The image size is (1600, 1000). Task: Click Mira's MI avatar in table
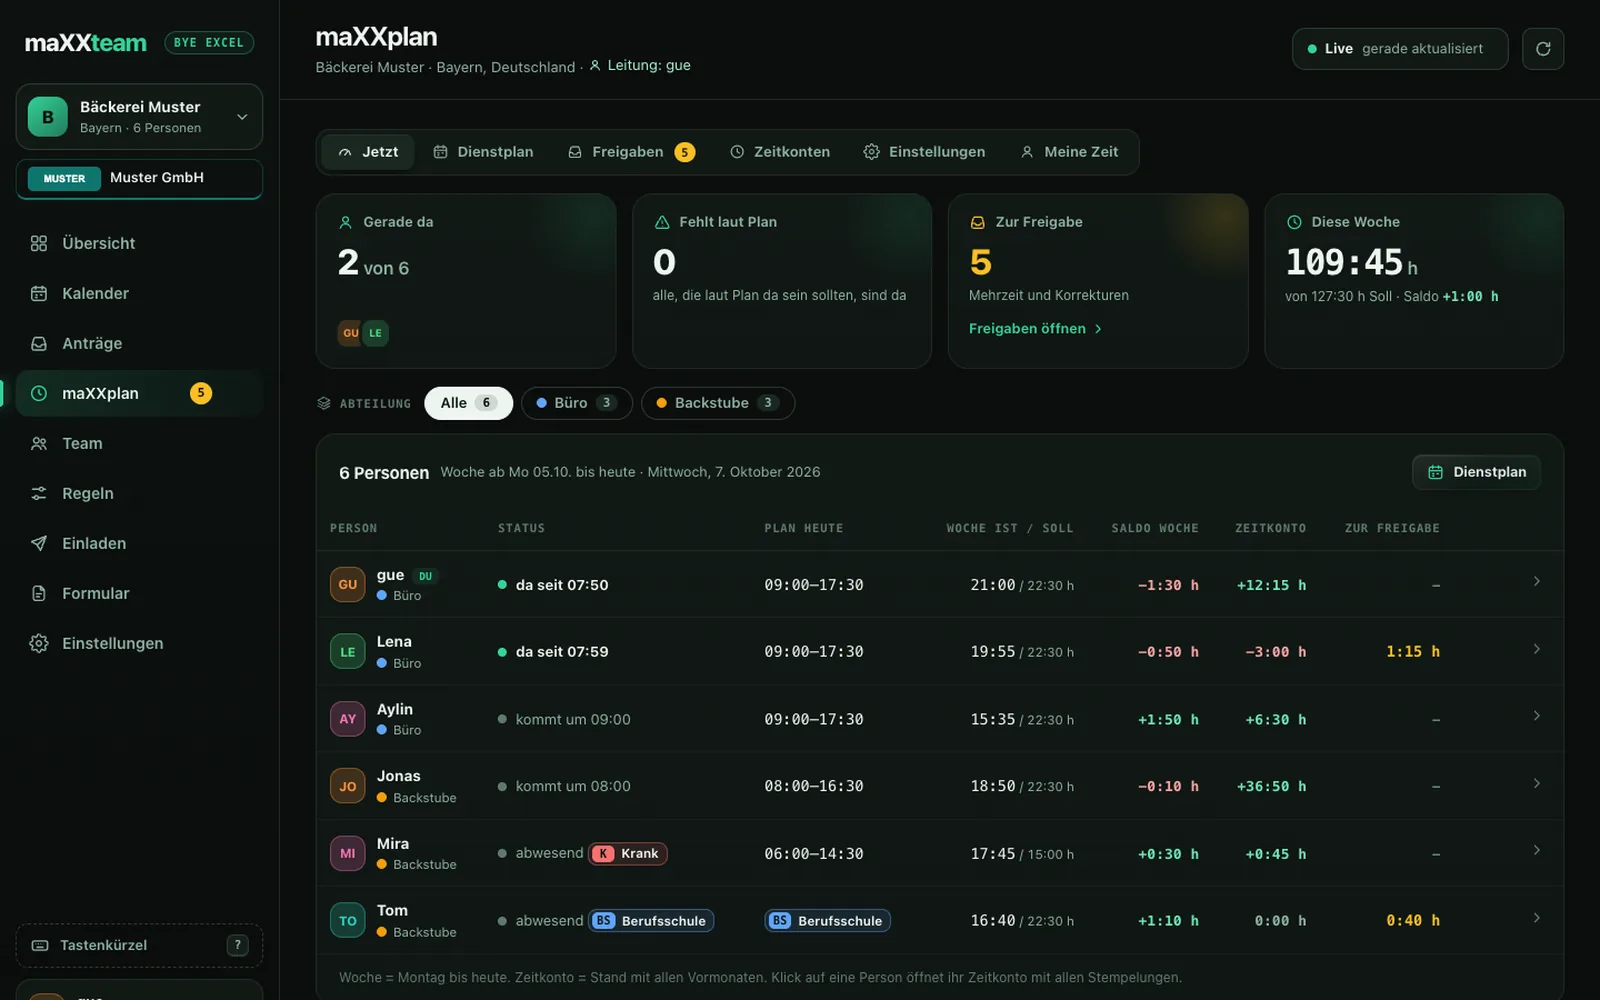[347, 853]
